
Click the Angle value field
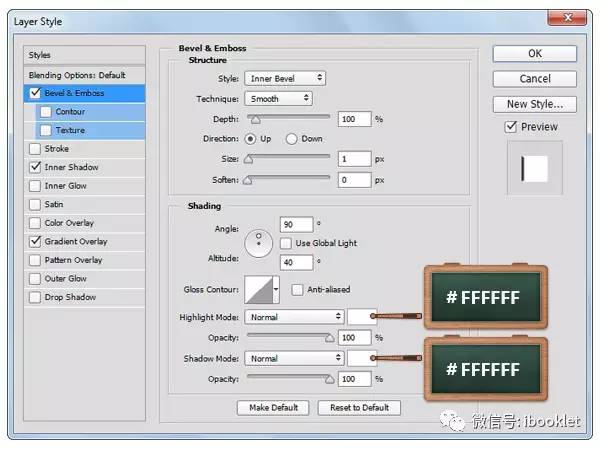297,224
